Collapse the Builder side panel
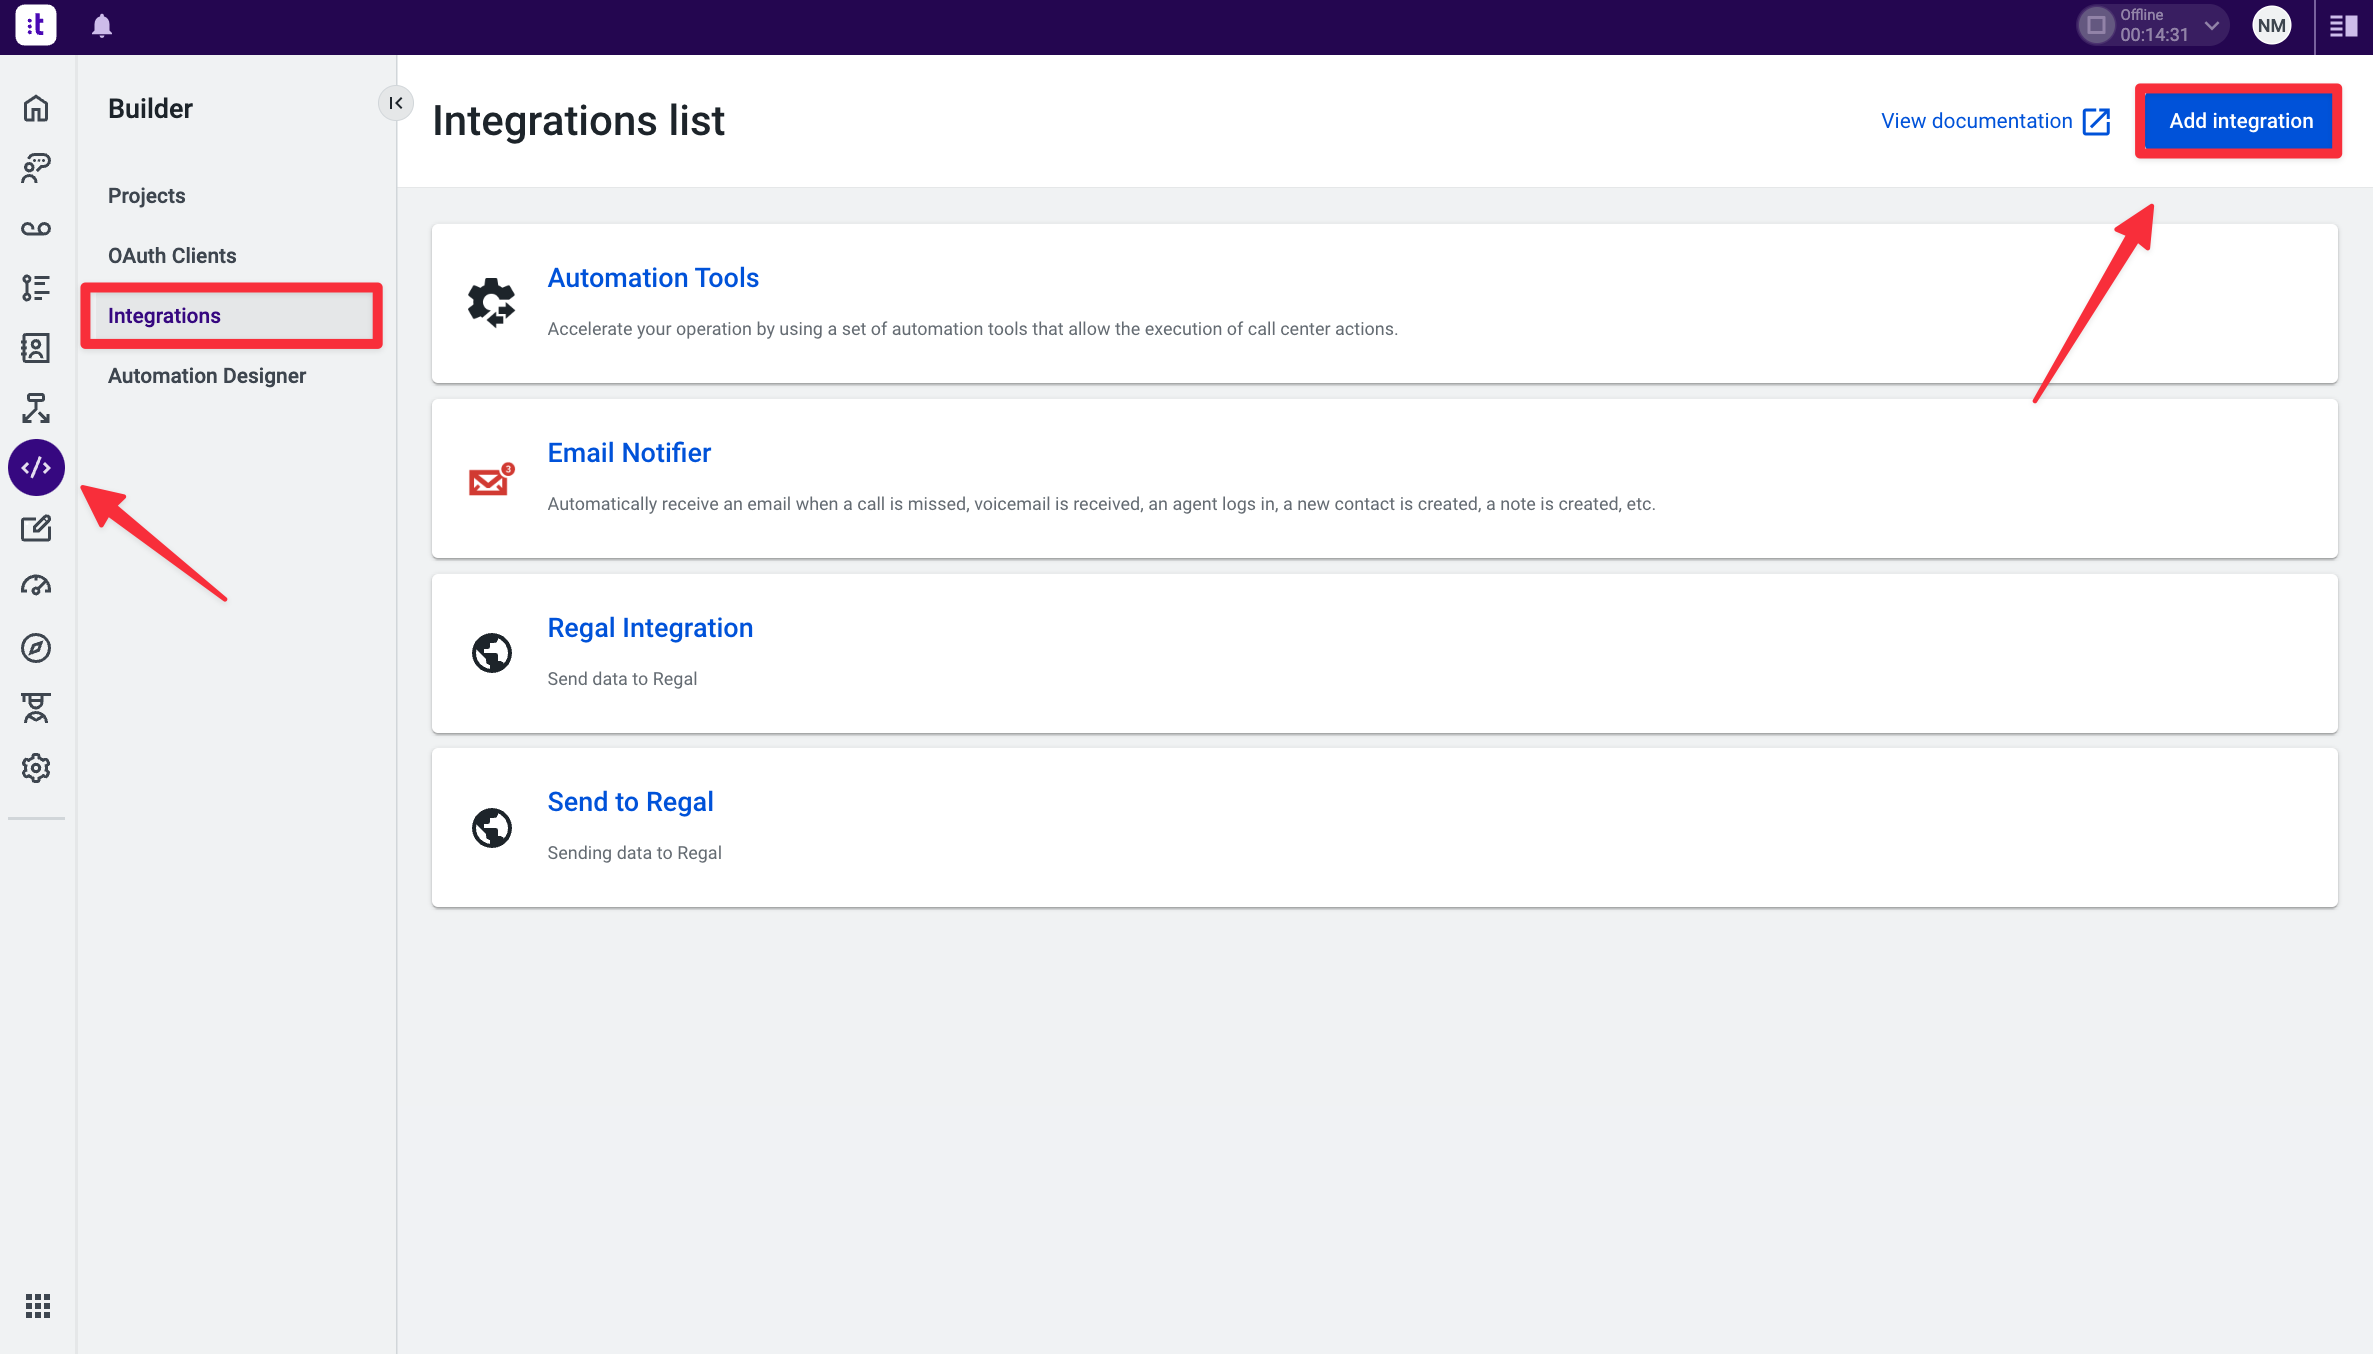The image size is (2373, 1354). click(396, 103)
